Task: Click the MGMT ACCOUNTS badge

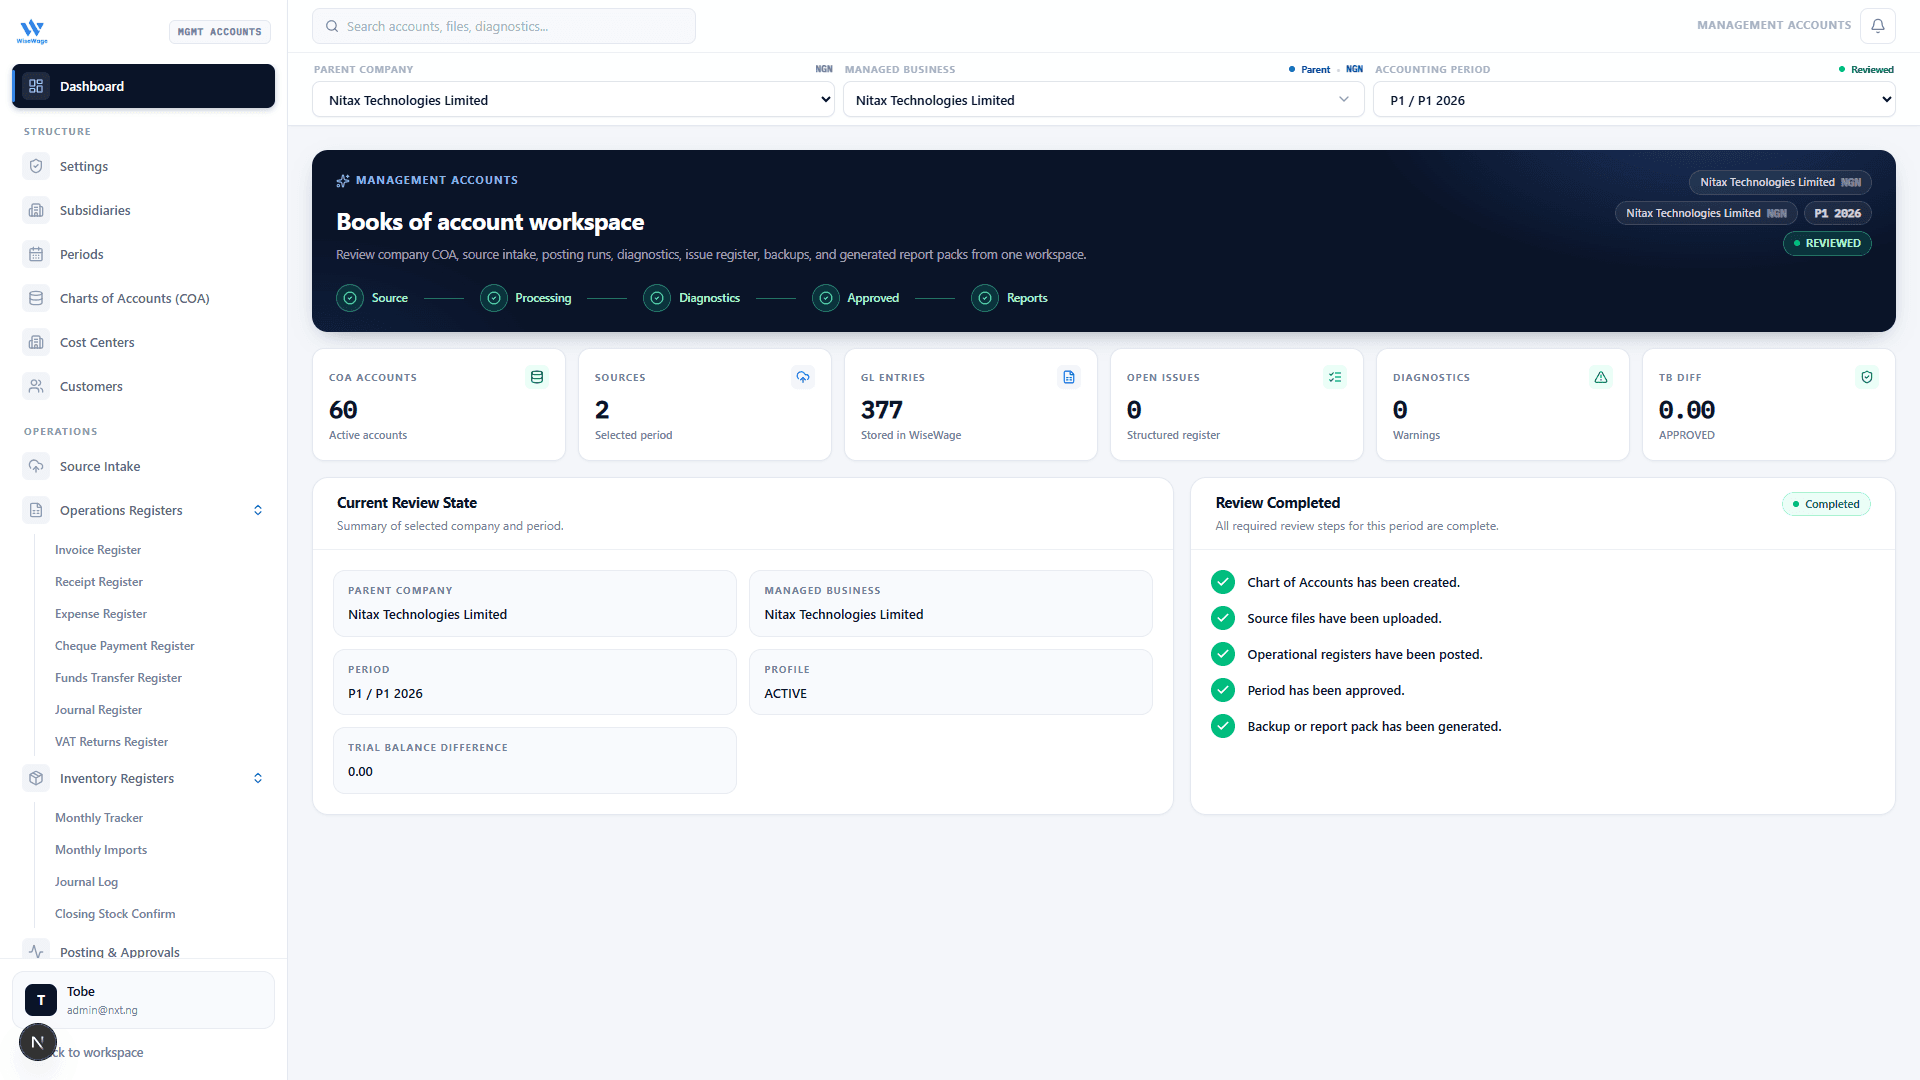Action: pos(220,32)
